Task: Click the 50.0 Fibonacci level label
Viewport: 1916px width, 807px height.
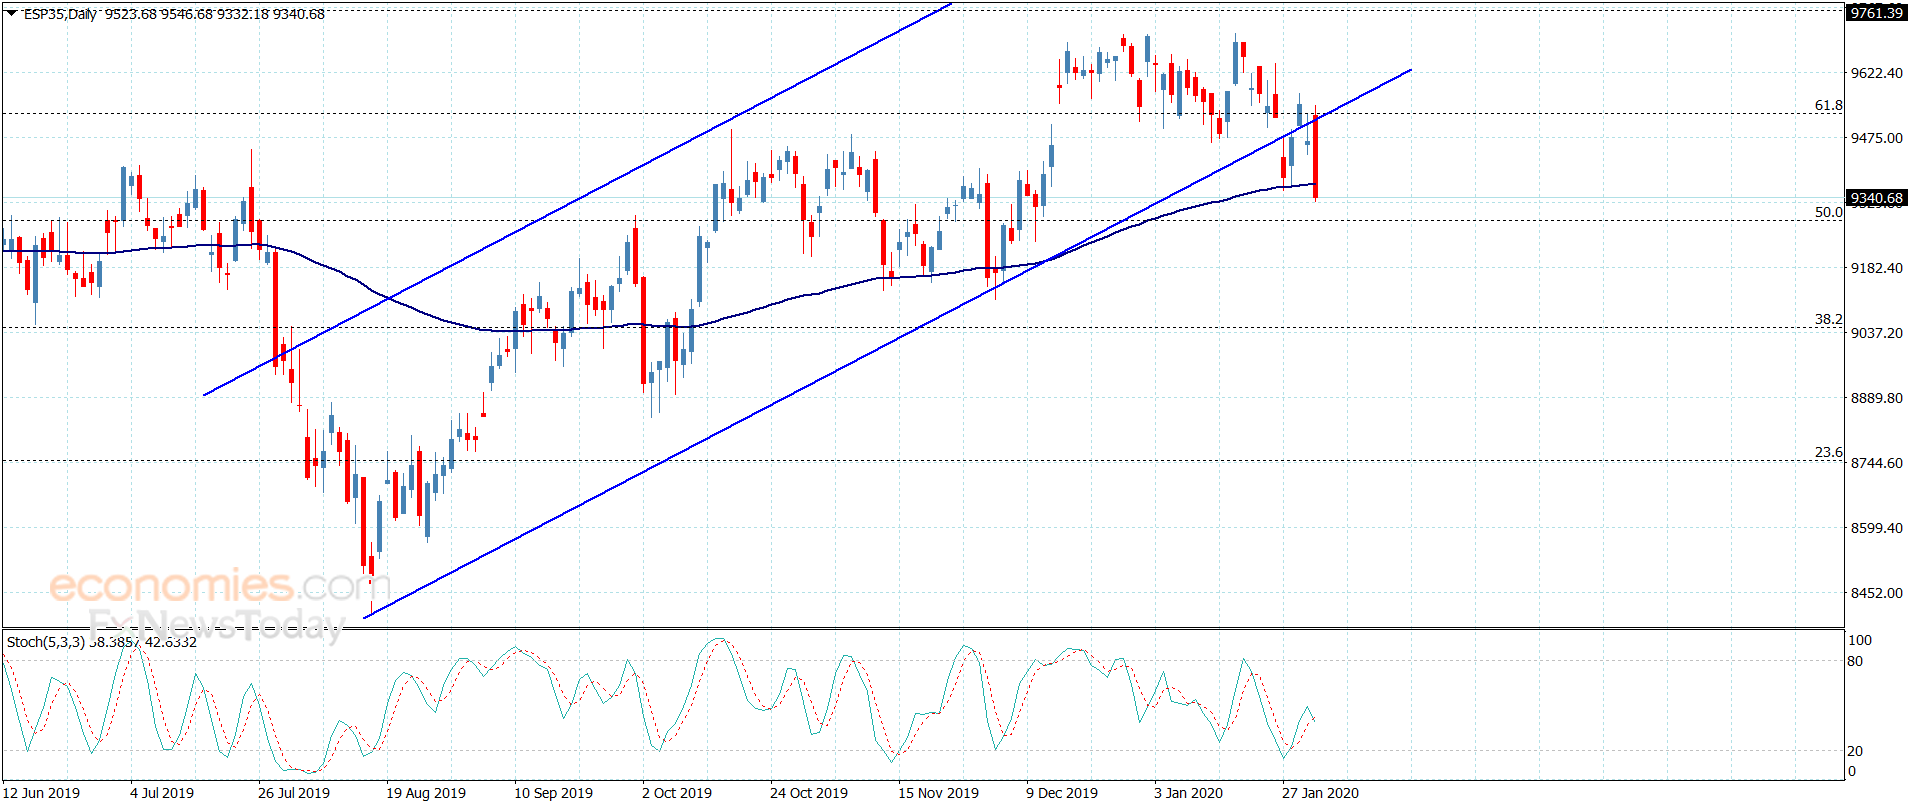Action: [x=1828, y=212]
